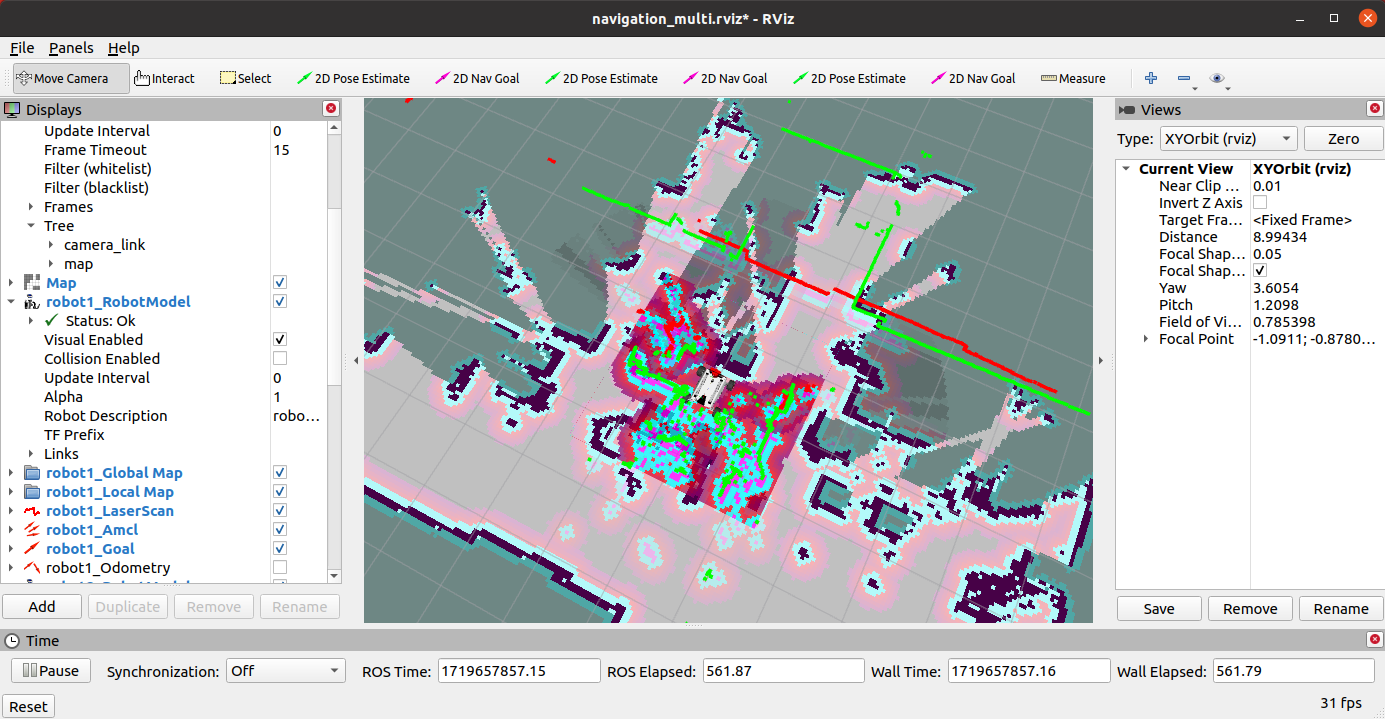Viewport: 1385px width, 719px height.
Task: Pause the time
Action: point(50,671)
